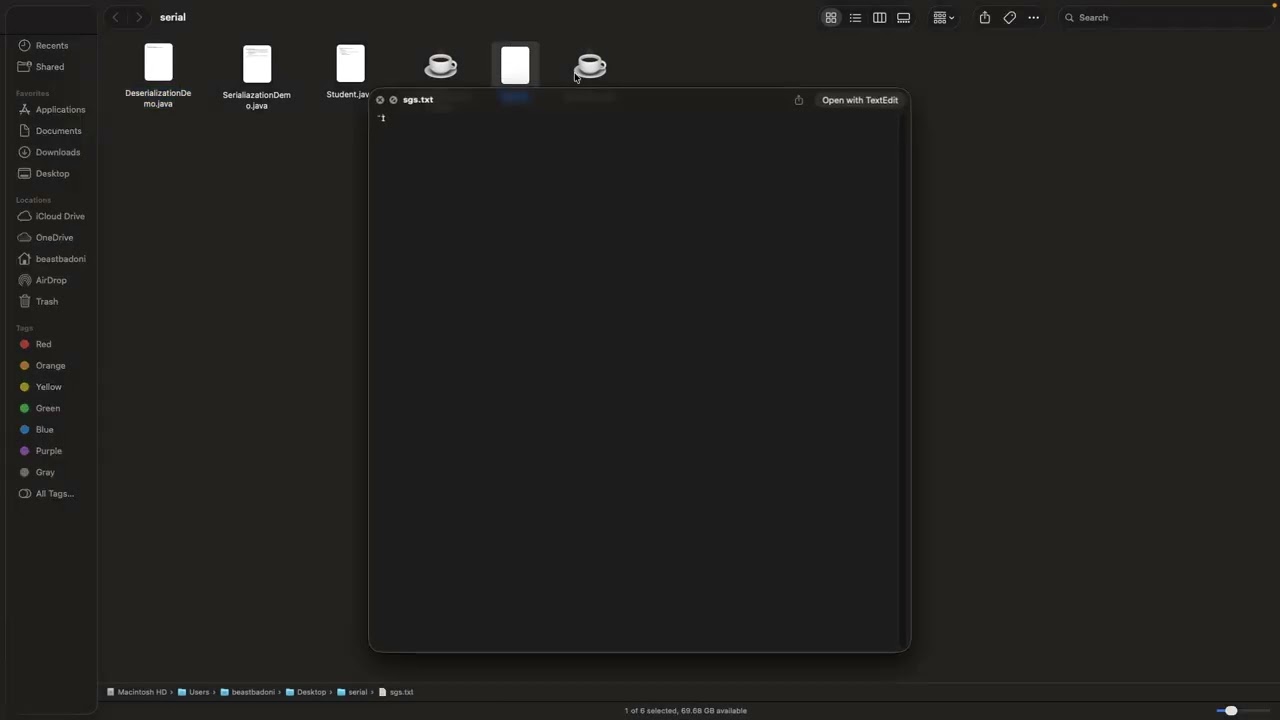This screenshot has height=720, width=1280.
Task: Switch Finder to list view
Action: pyautogui.click(x=855, y=17)
